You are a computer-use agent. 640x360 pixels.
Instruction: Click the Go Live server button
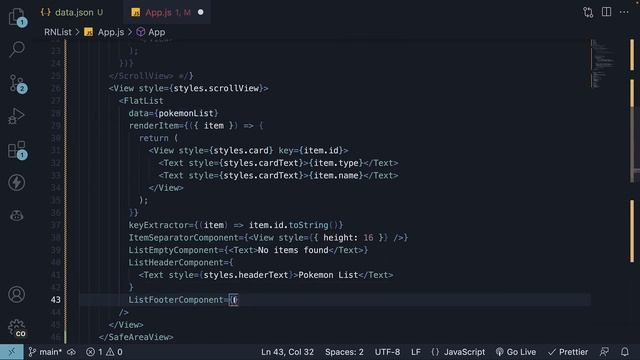coord(516,352)
